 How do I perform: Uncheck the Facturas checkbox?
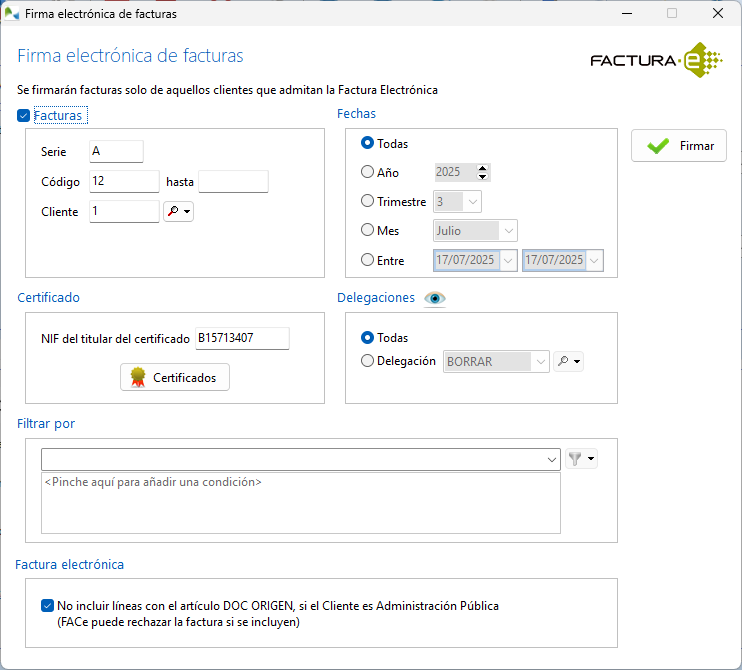tap(24, 116)
